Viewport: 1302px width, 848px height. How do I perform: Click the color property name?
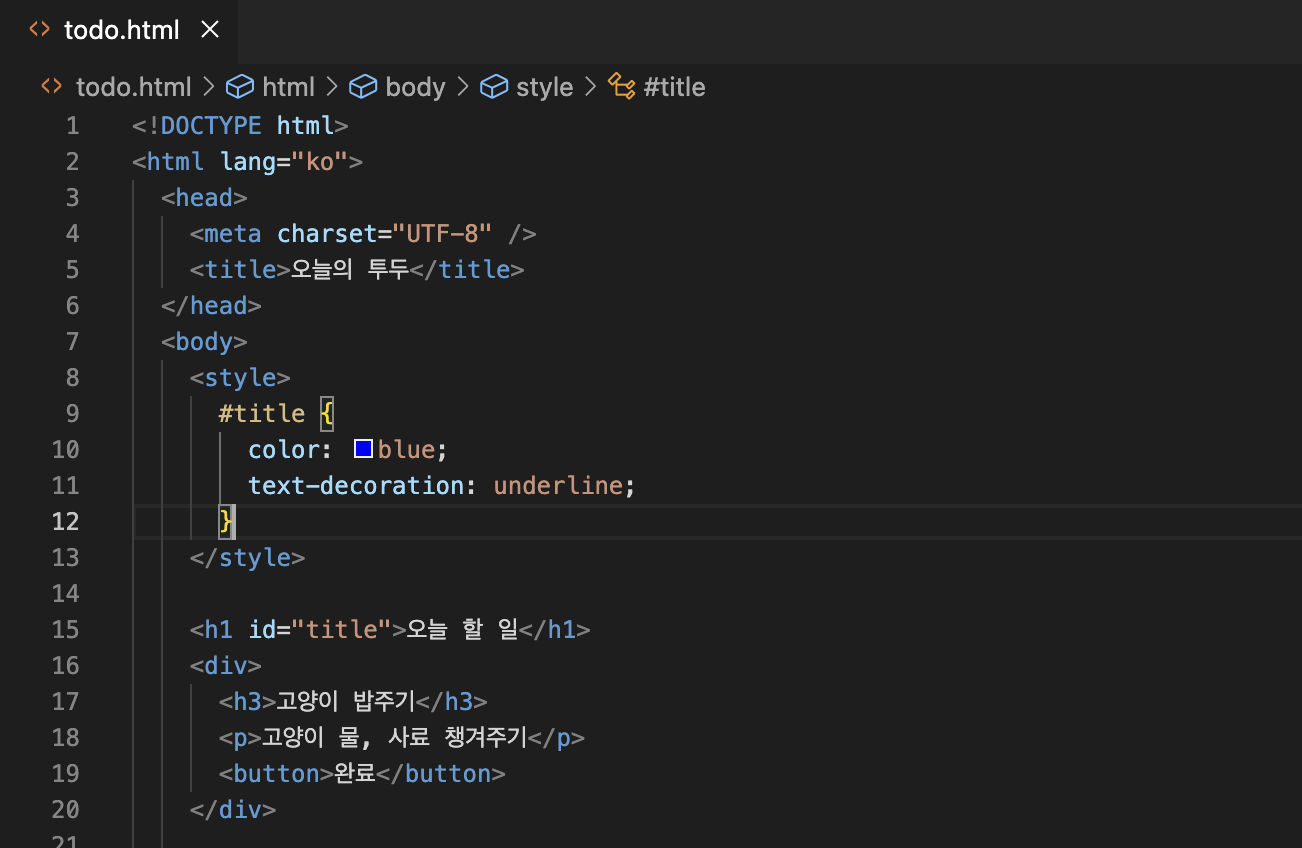(x=284, y=450)
